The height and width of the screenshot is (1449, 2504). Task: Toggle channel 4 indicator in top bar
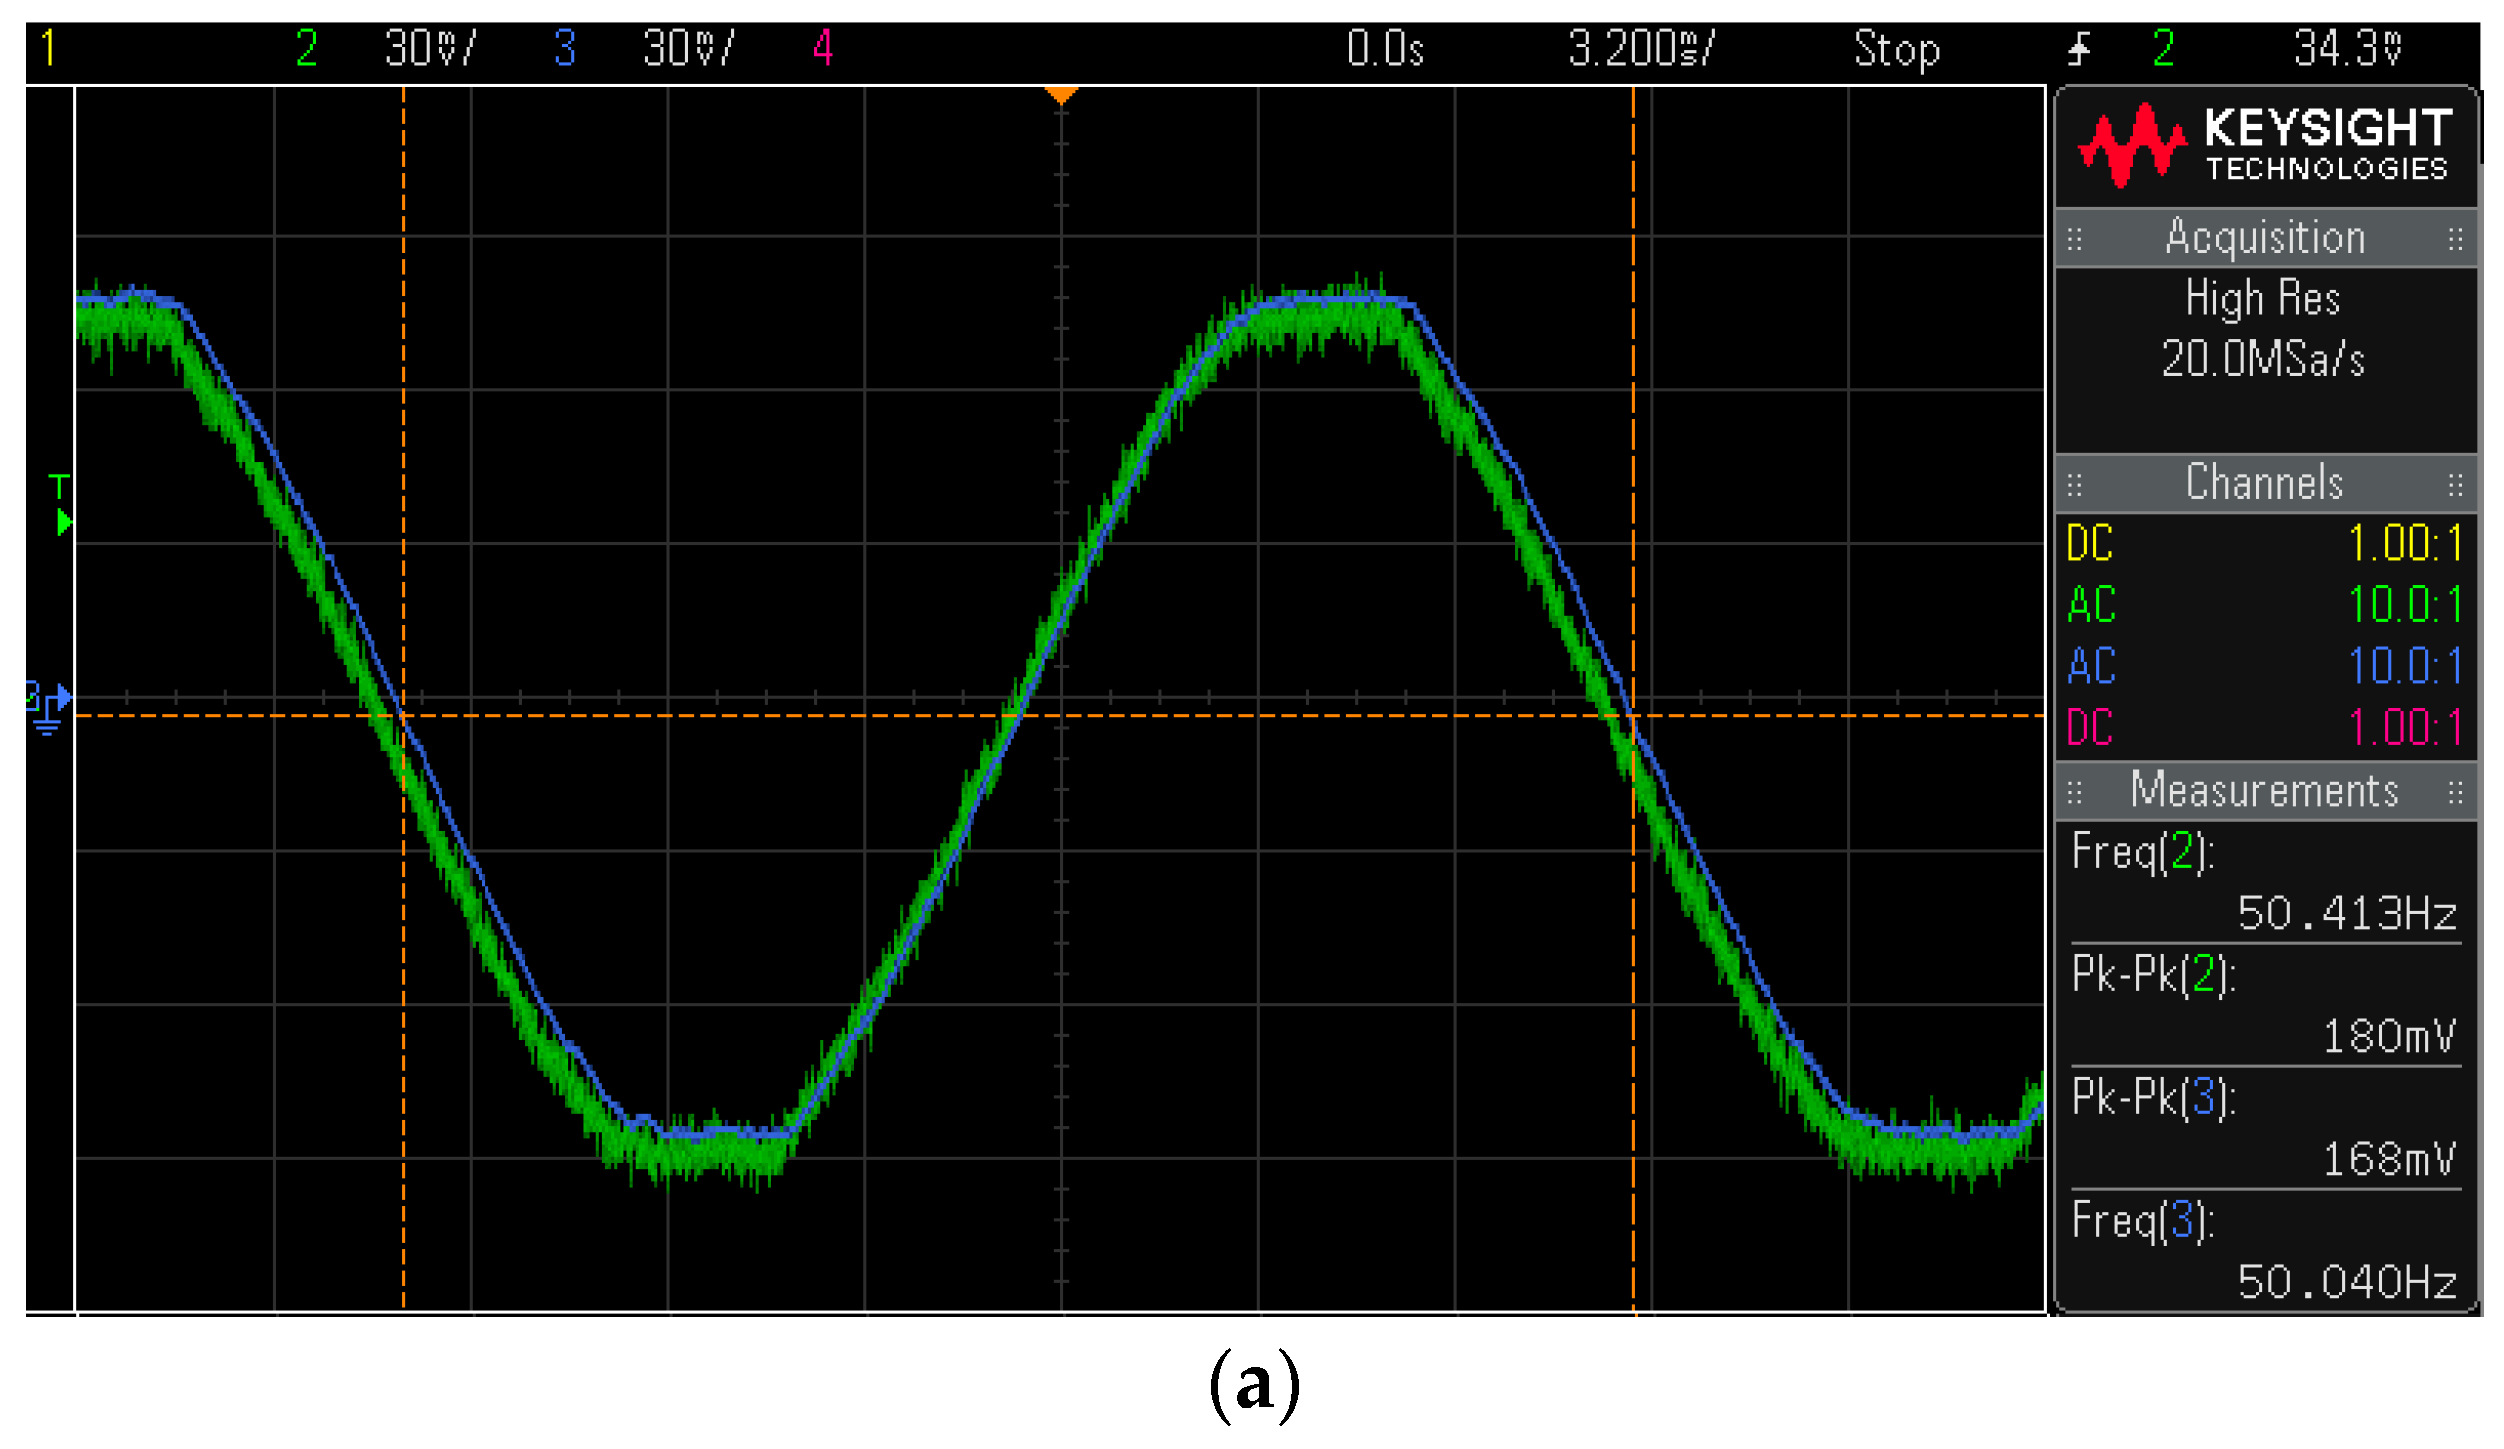(x=822, y=48)
